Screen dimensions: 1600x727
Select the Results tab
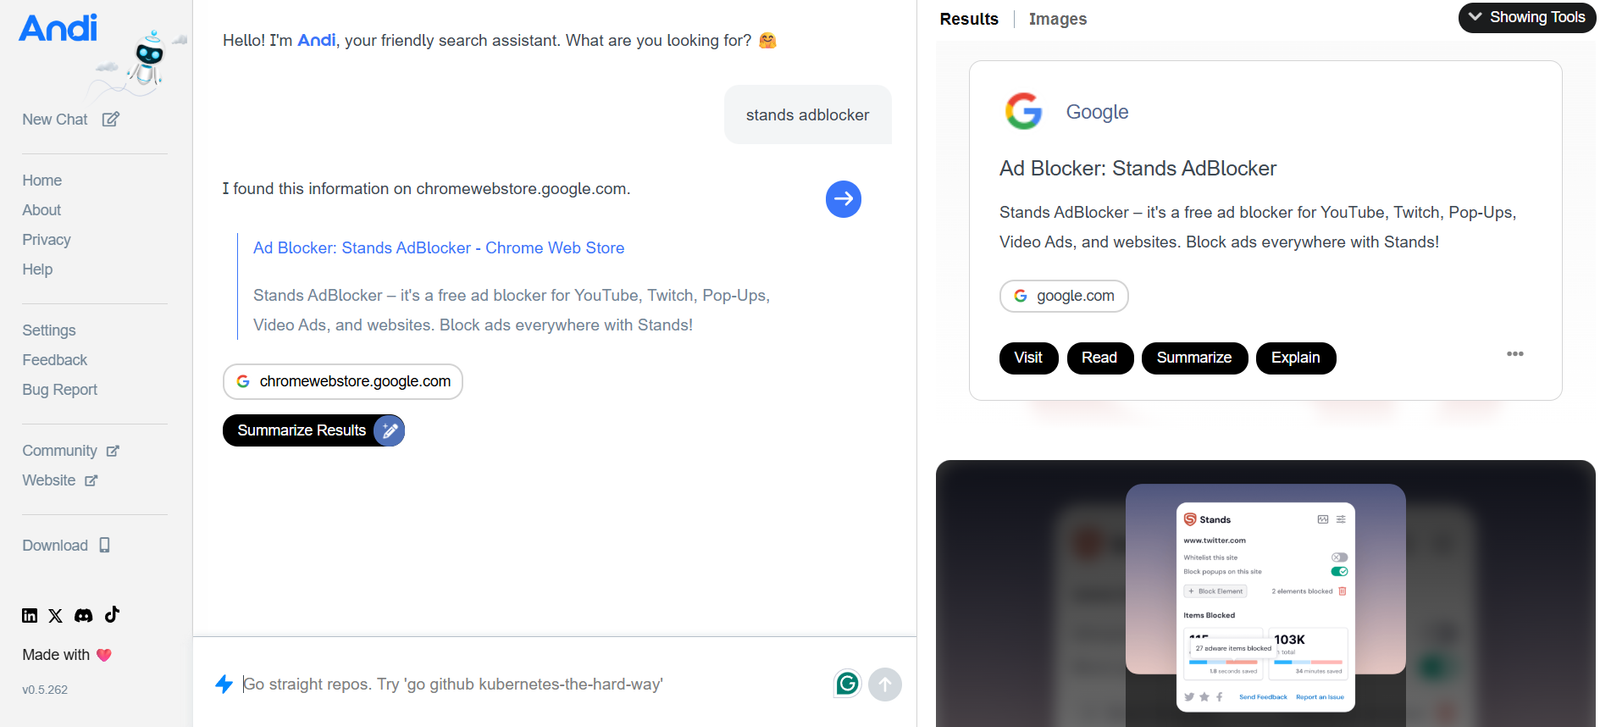pos(968,19)
